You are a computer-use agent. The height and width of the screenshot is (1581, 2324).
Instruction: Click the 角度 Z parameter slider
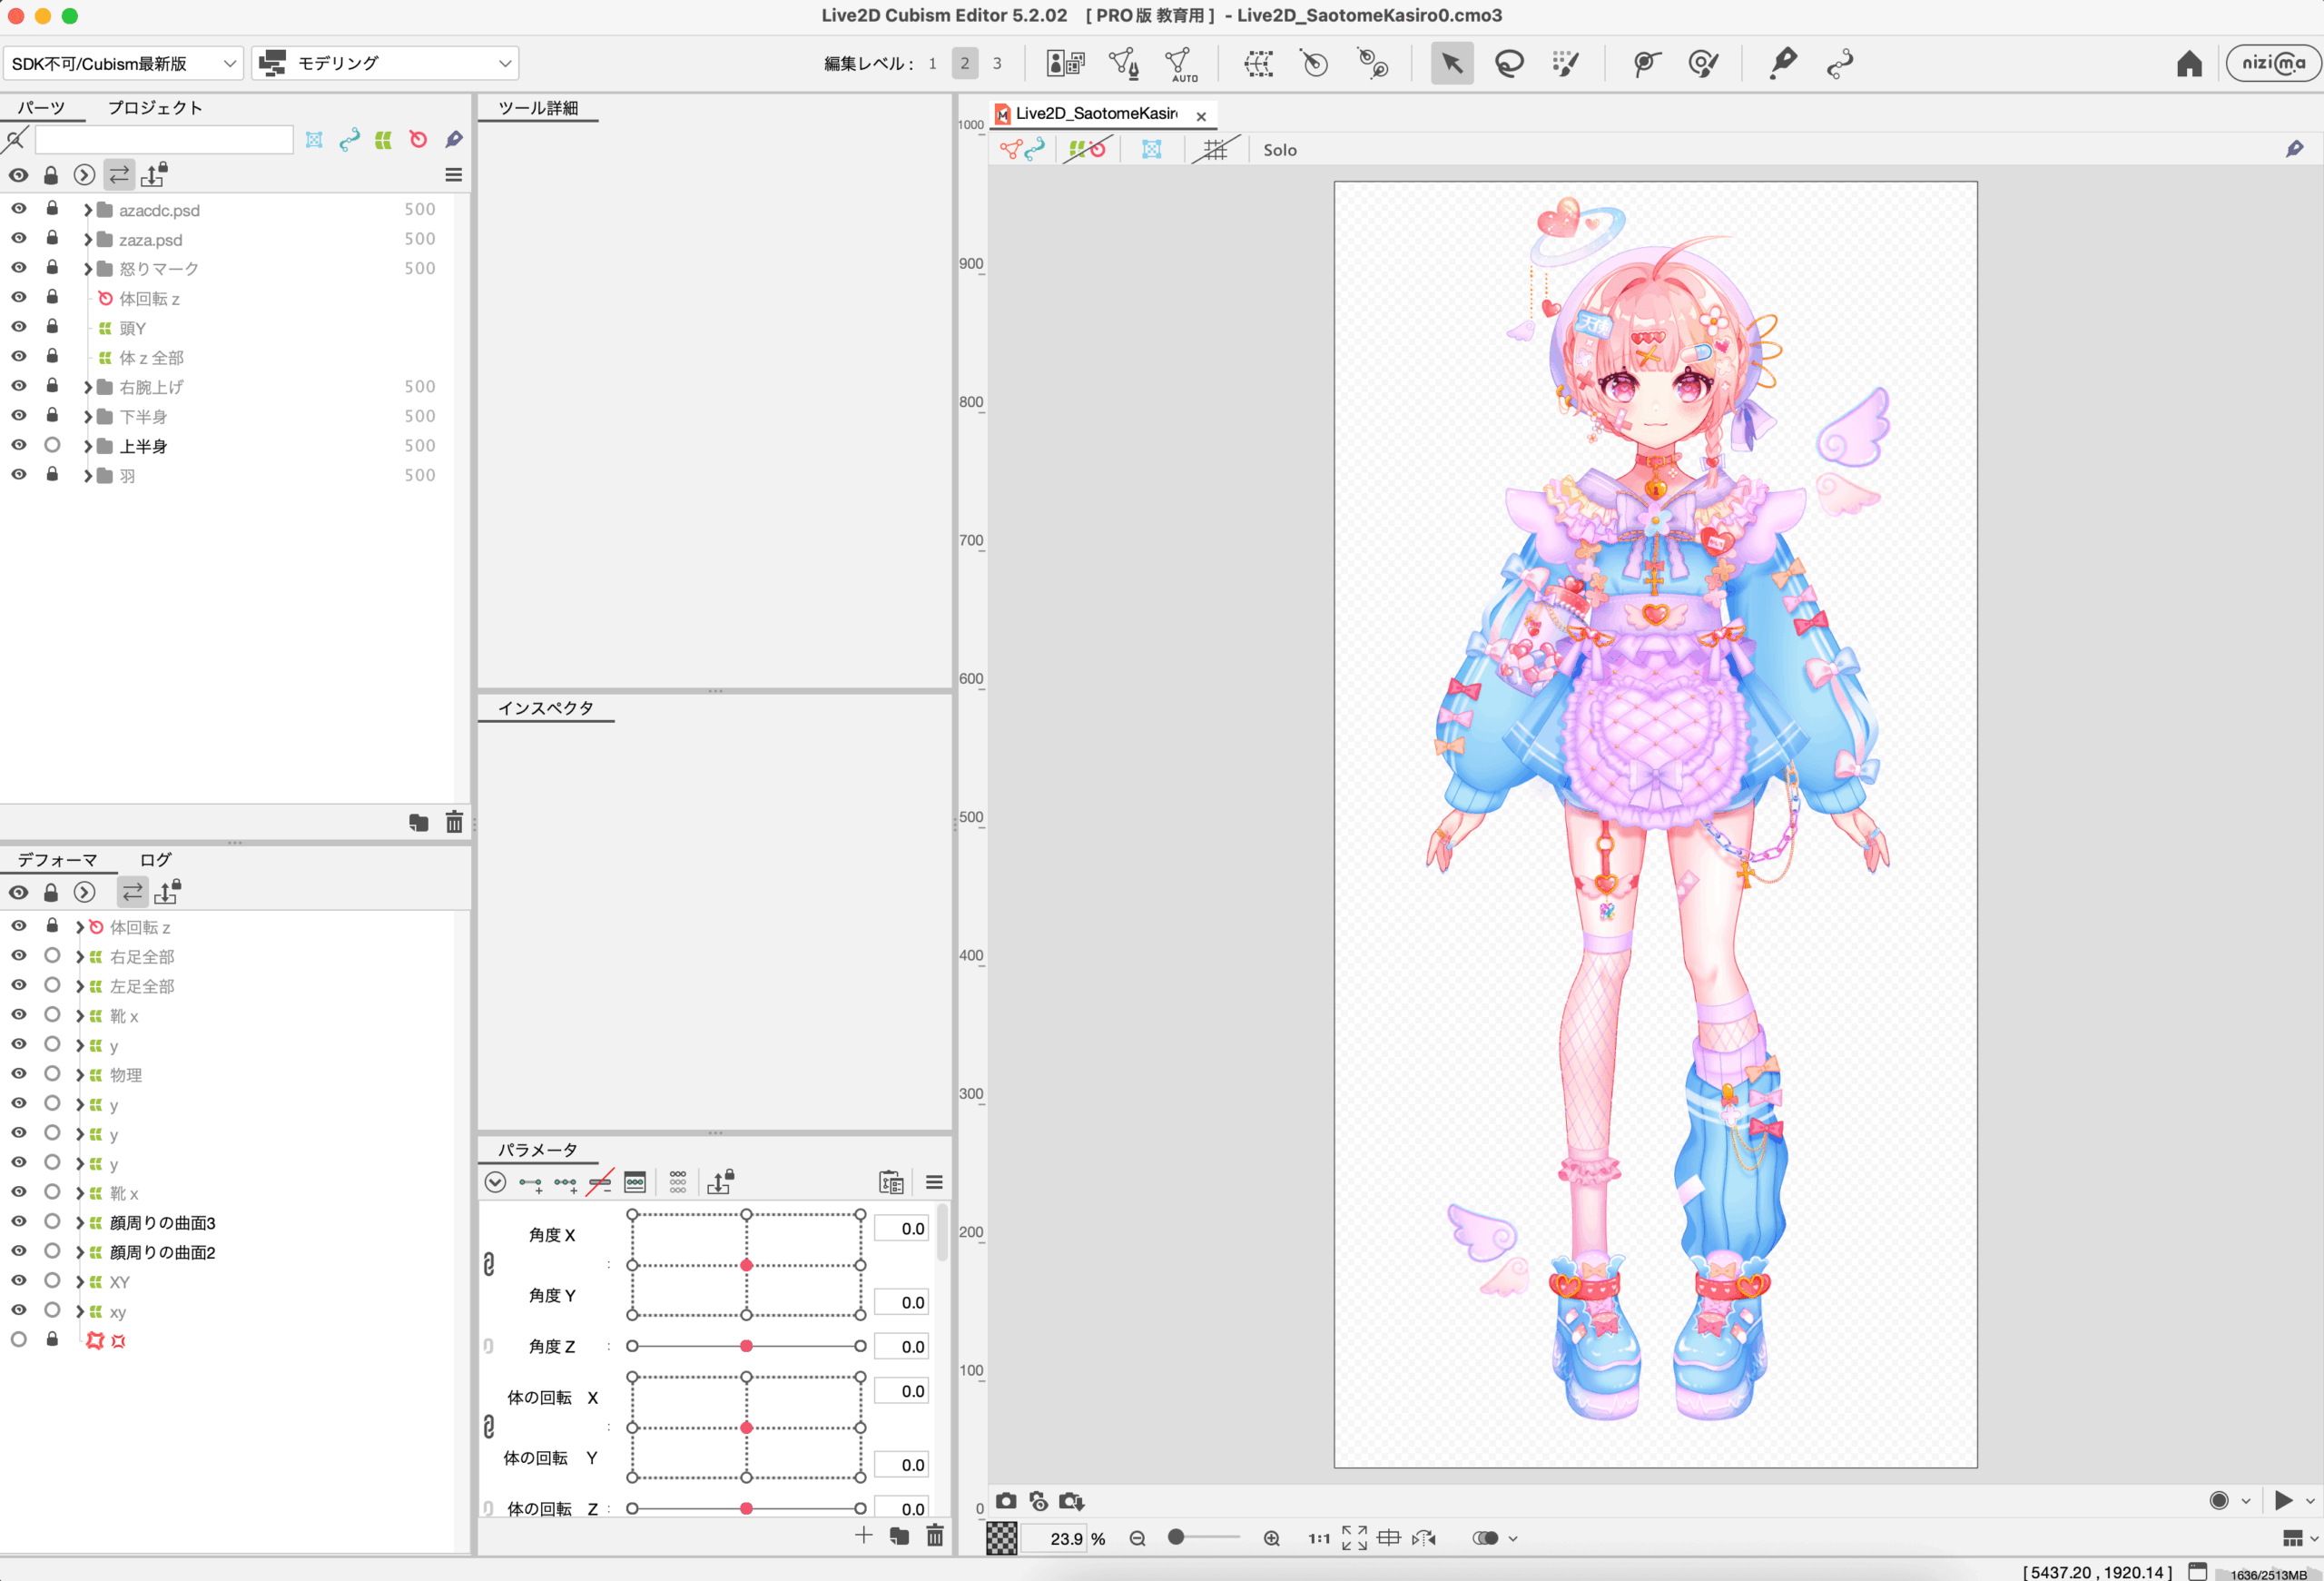746,1346
